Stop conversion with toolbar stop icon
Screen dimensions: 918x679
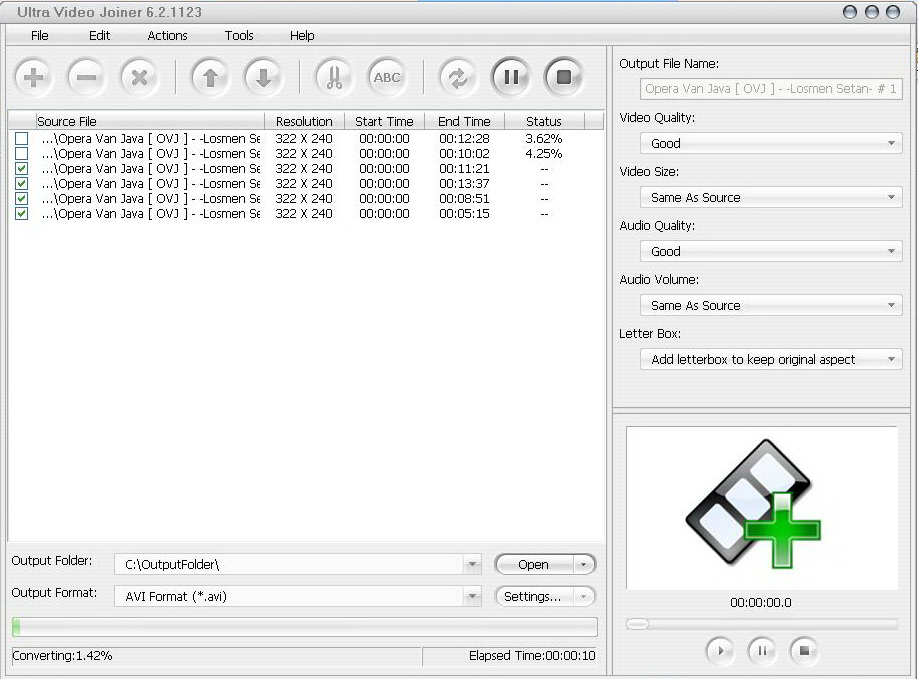point(564,77)
